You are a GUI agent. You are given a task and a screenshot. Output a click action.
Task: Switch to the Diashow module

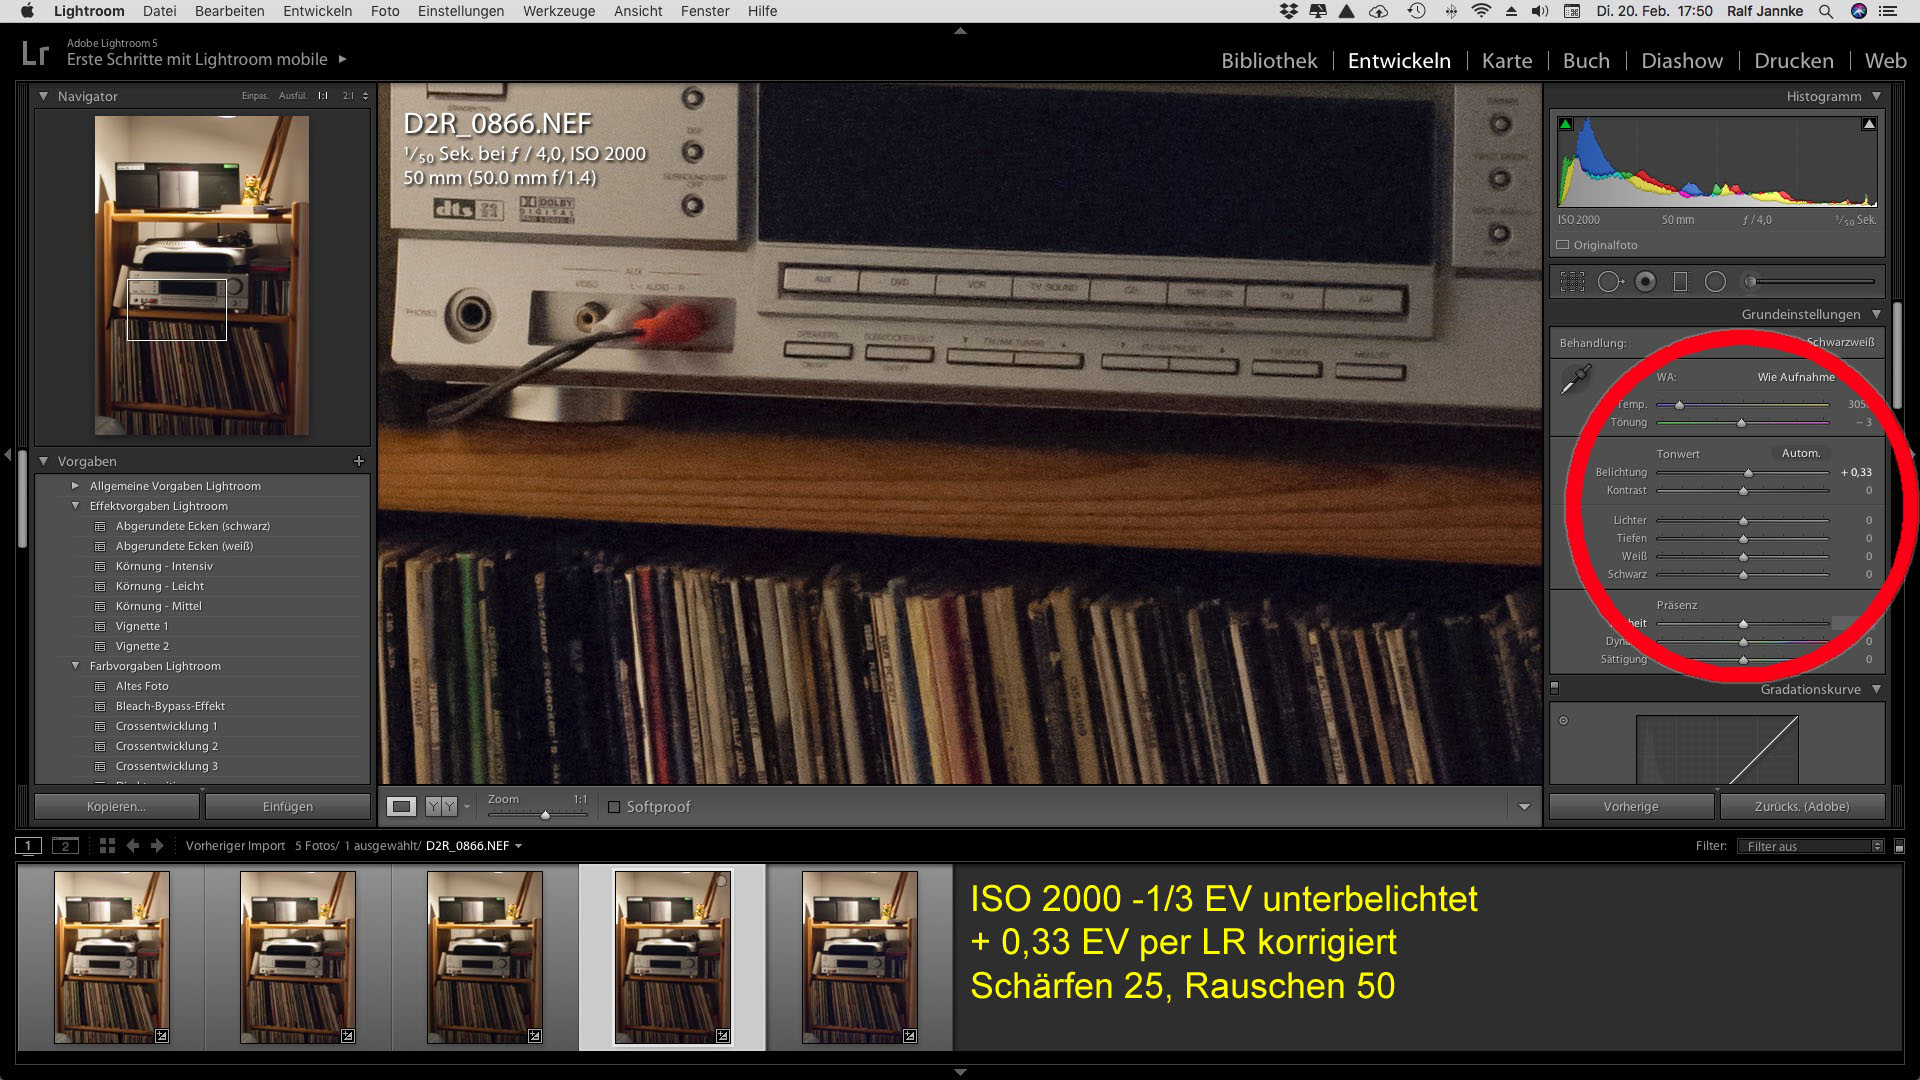tap(1682, 61)
